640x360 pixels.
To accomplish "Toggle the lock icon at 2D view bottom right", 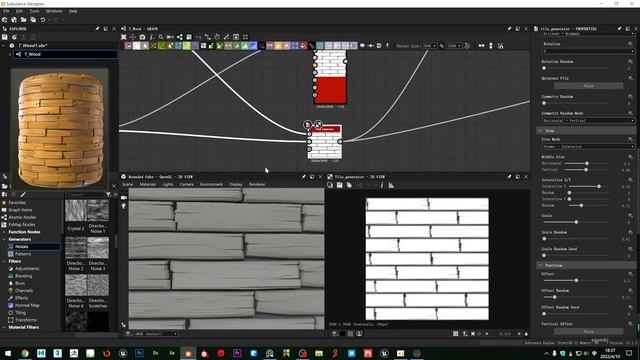I will point(526,334).
